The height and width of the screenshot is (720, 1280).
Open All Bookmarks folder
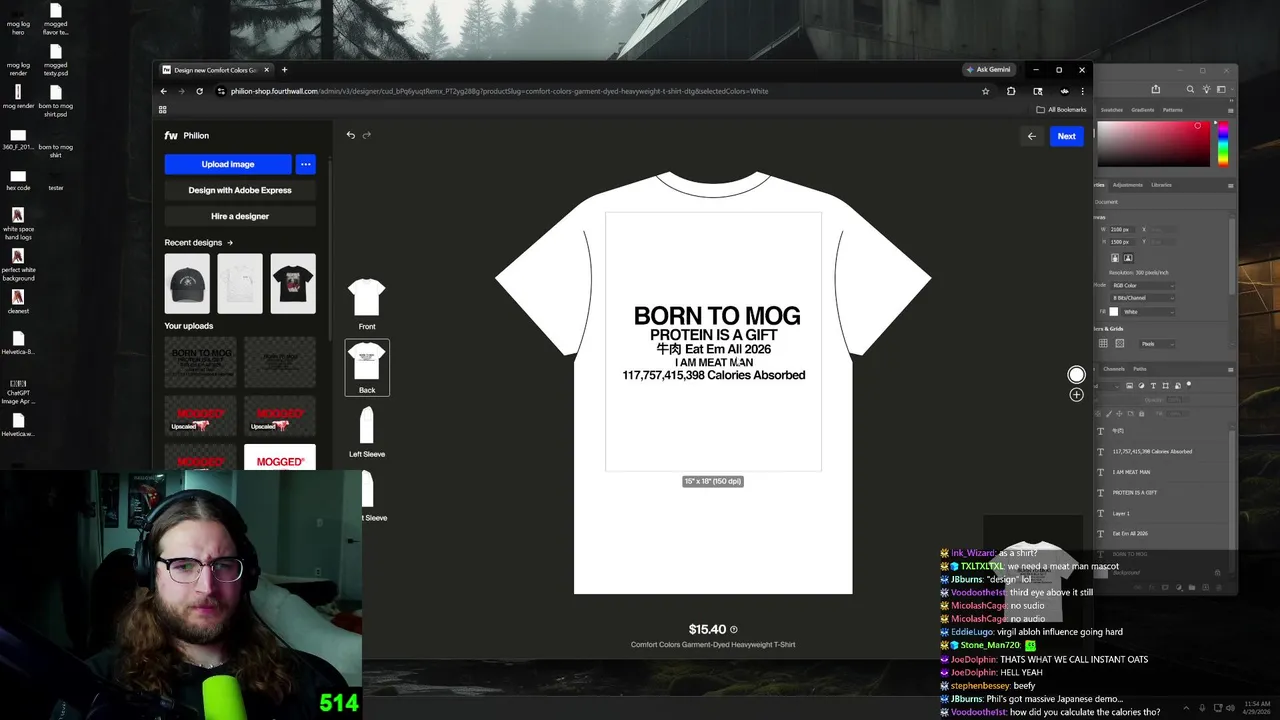pyautogui.click(x=1061, y=109)
